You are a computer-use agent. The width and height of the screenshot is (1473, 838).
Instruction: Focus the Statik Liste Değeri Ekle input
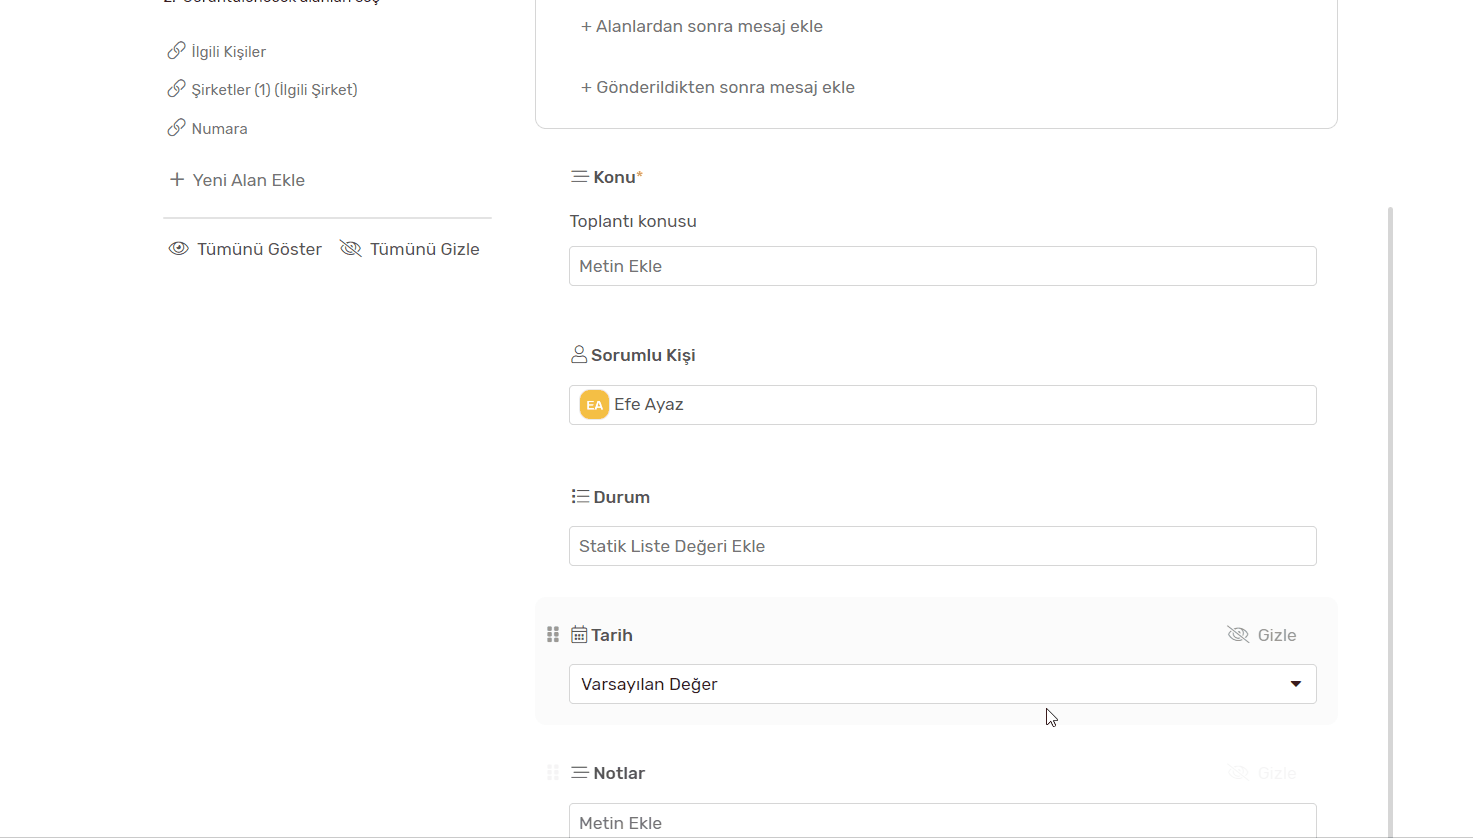pos(942,546)
